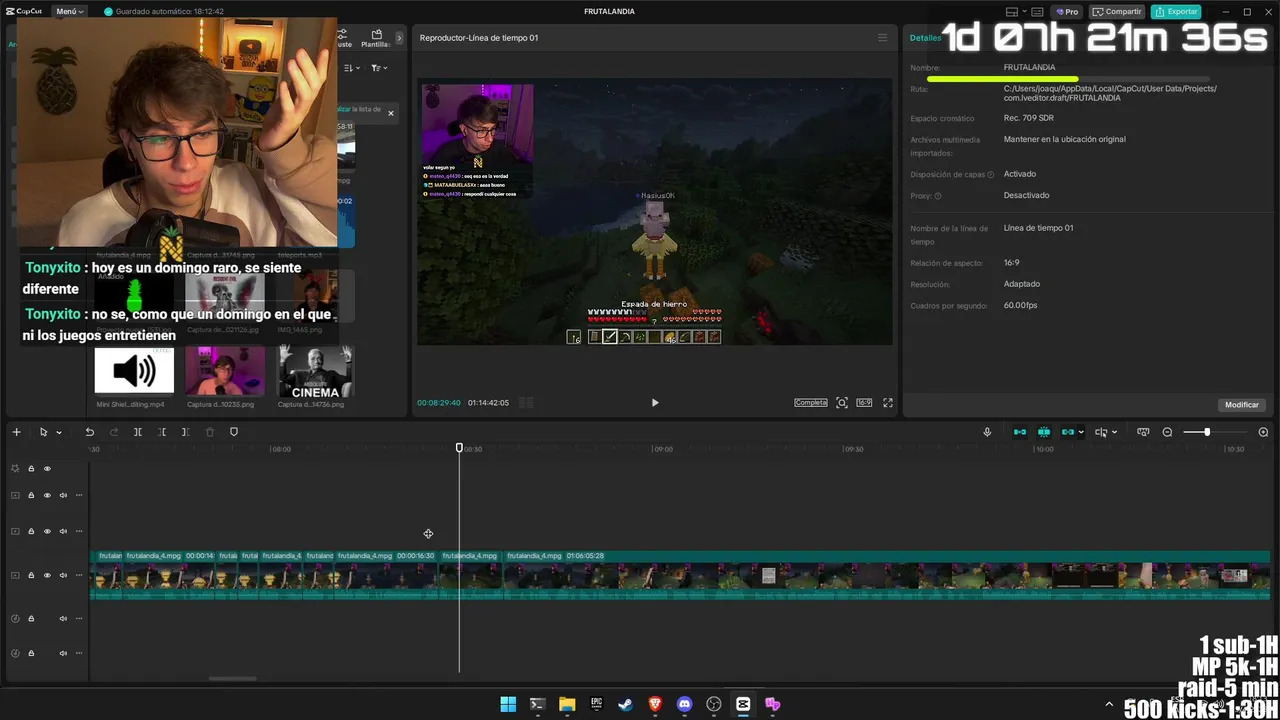Image resolution: width=1280 pixels, height=720 pixels.
Task: Click the icon left of timeline zoom out
Action: [x=1143, y=432]
